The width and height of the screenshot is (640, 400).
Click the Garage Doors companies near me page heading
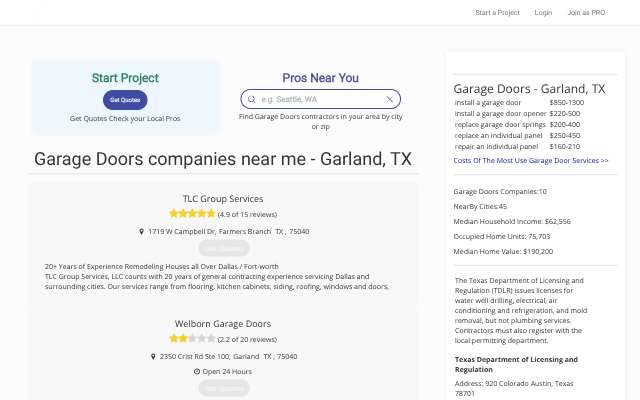tap(223, 159)
